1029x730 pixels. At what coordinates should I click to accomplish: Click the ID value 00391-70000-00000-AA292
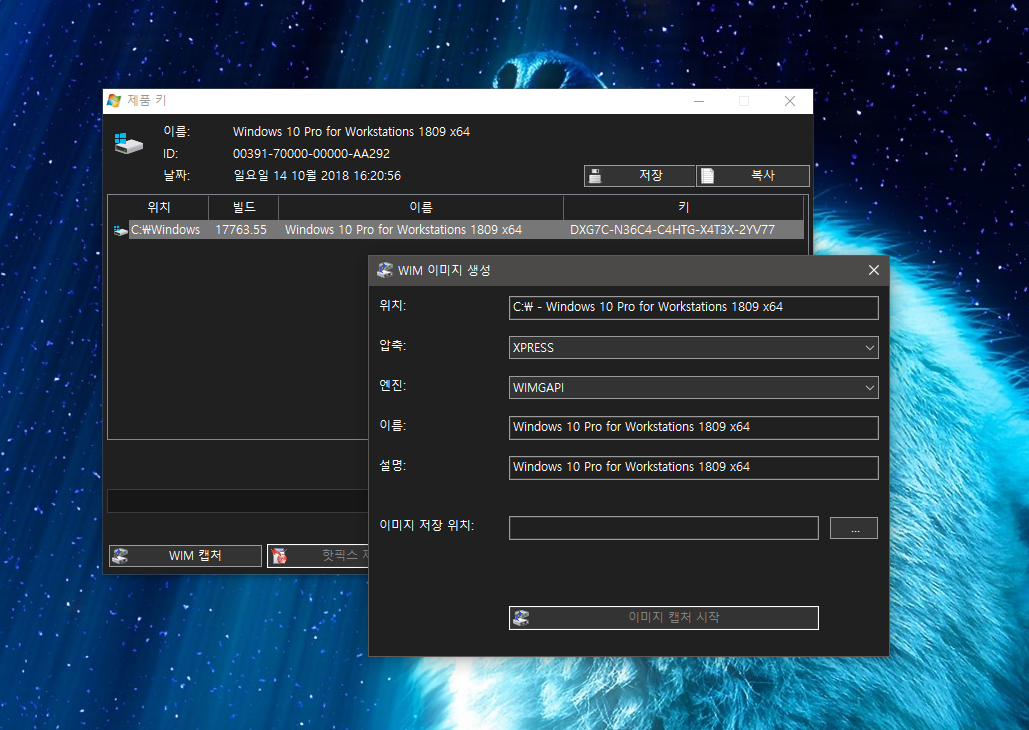tap(311, 154)
